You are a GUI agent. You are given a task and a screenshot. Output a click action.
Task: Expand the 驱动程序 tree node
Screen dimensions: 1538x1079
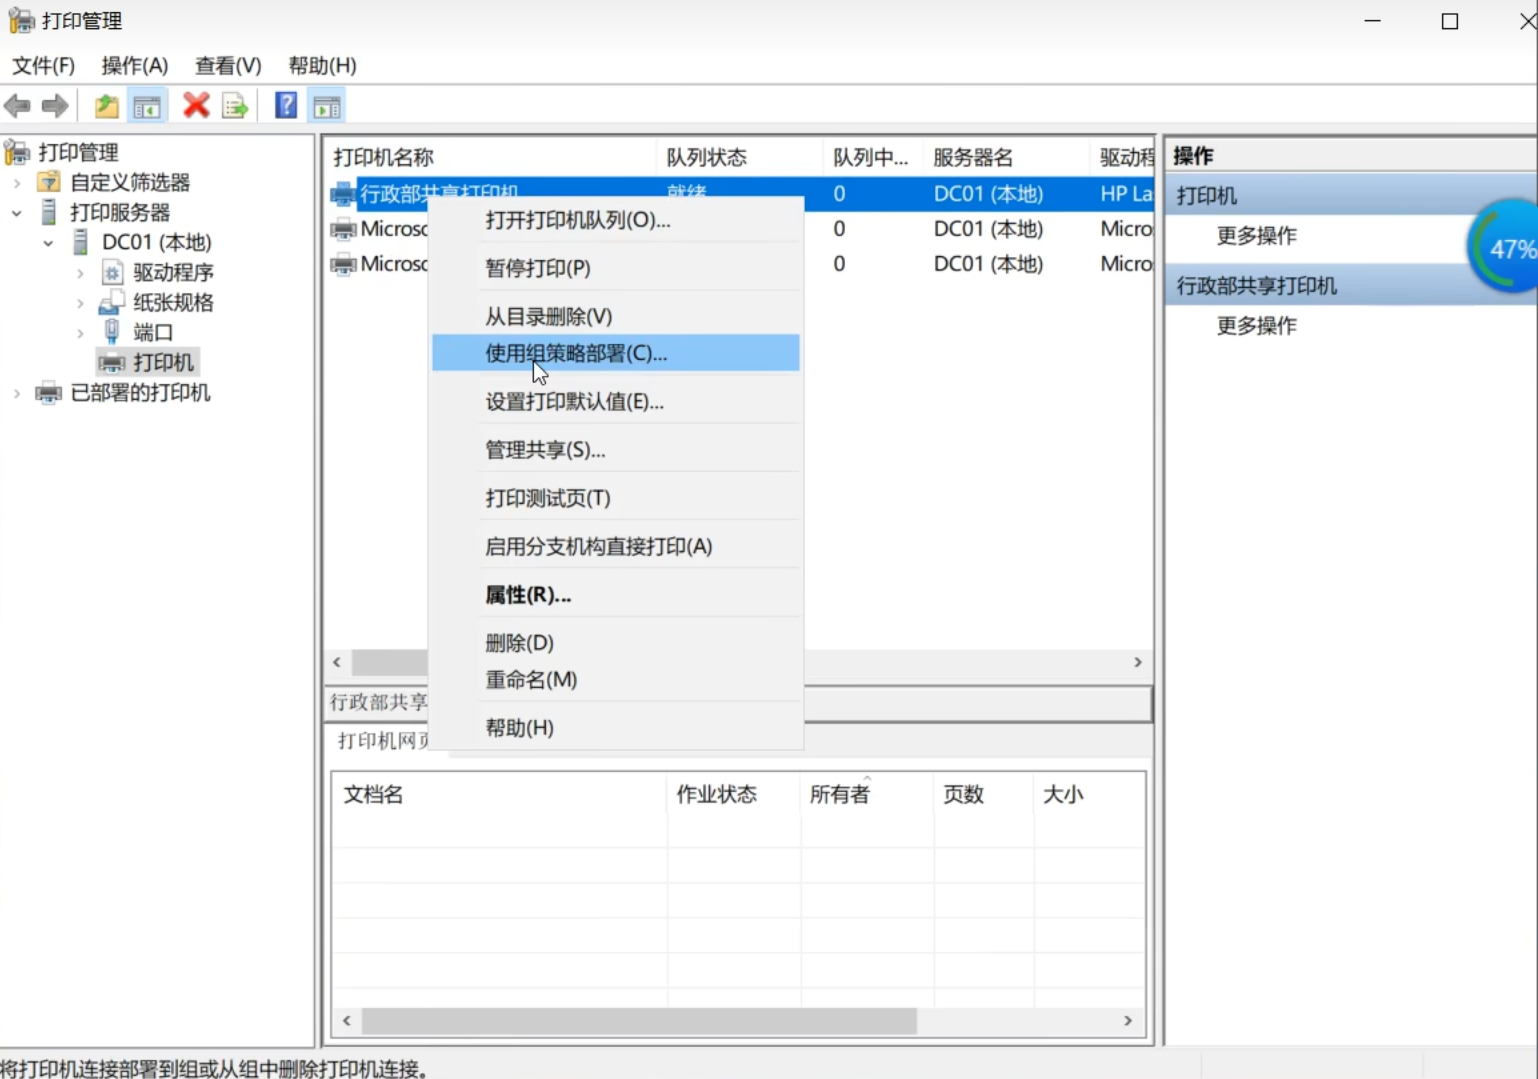pos(80,273)
